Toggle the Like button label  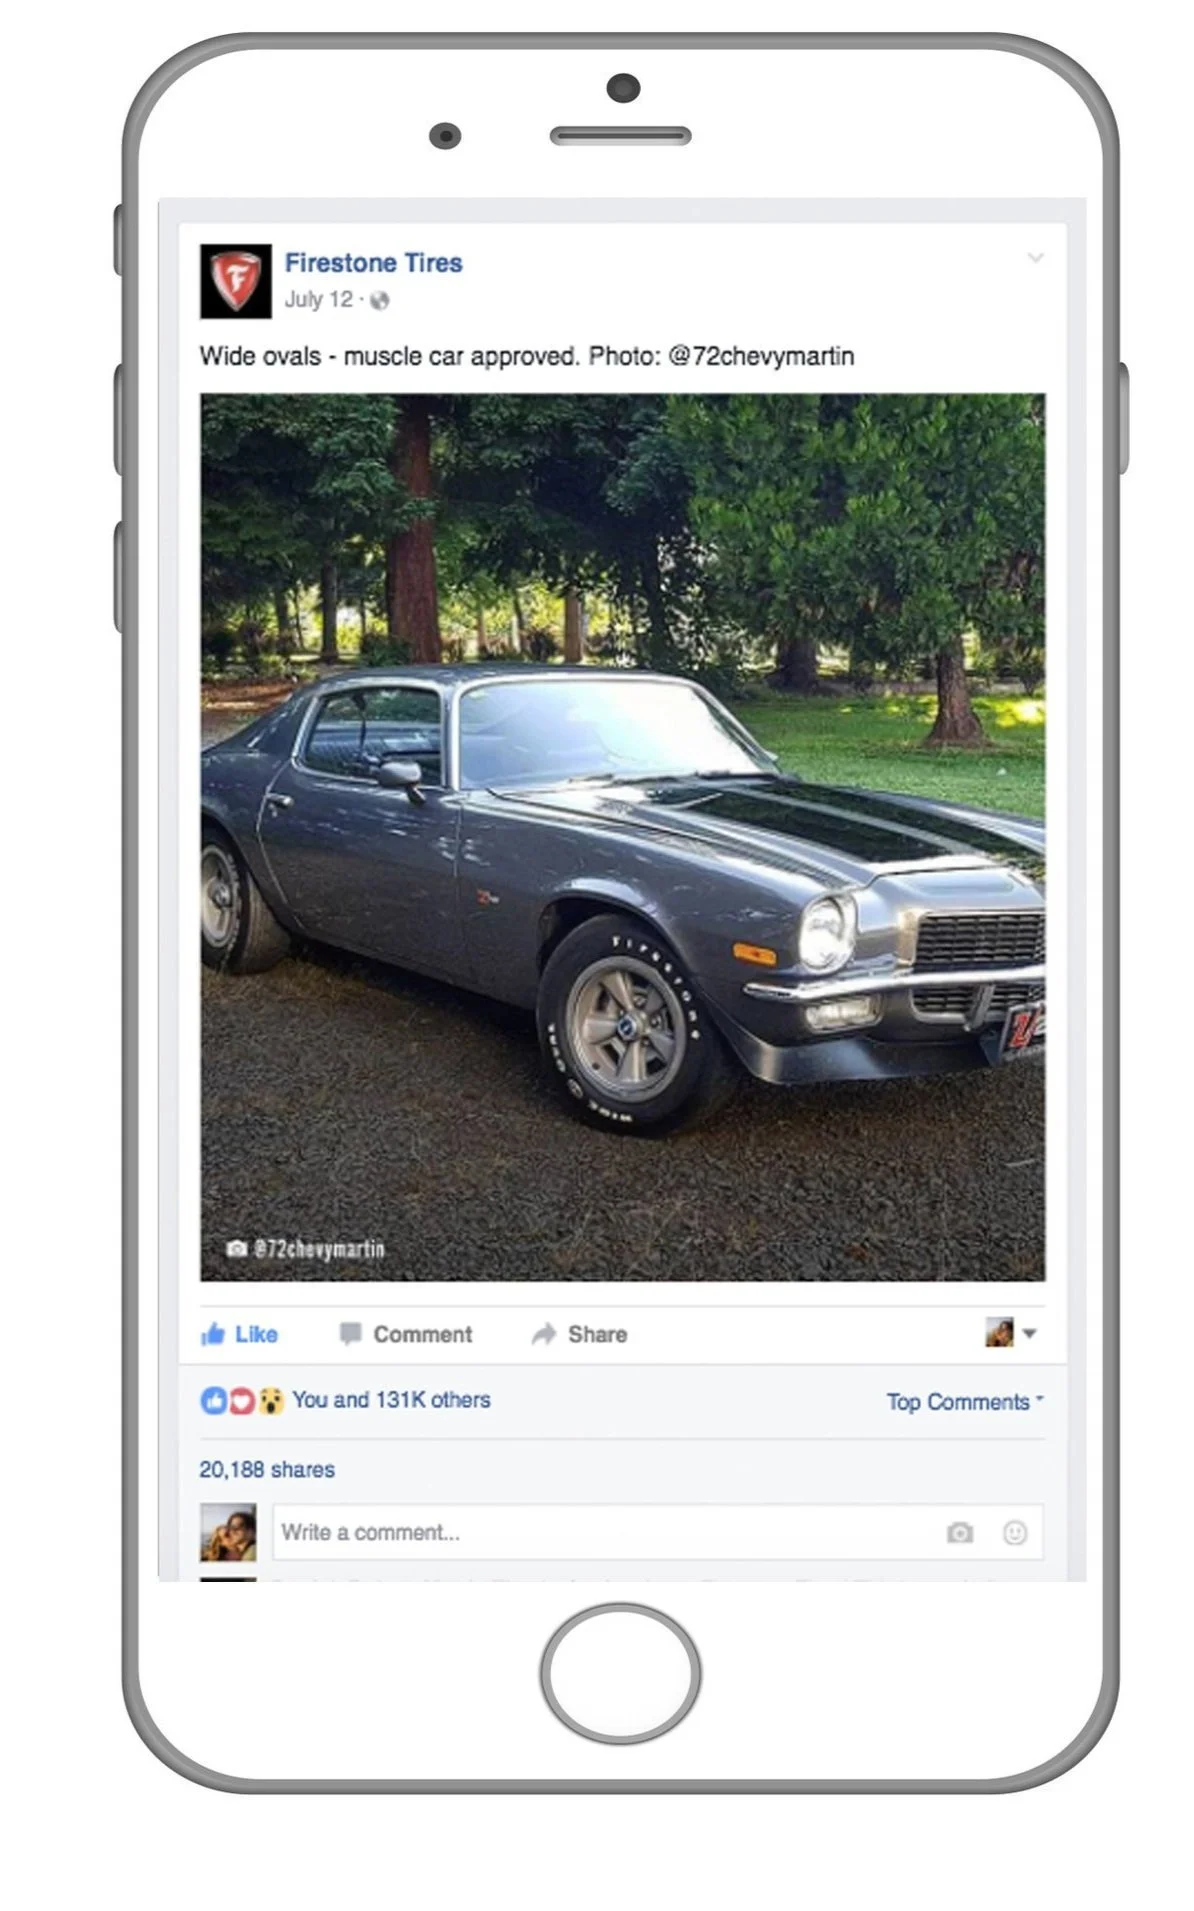click(x=256, y=1334)
